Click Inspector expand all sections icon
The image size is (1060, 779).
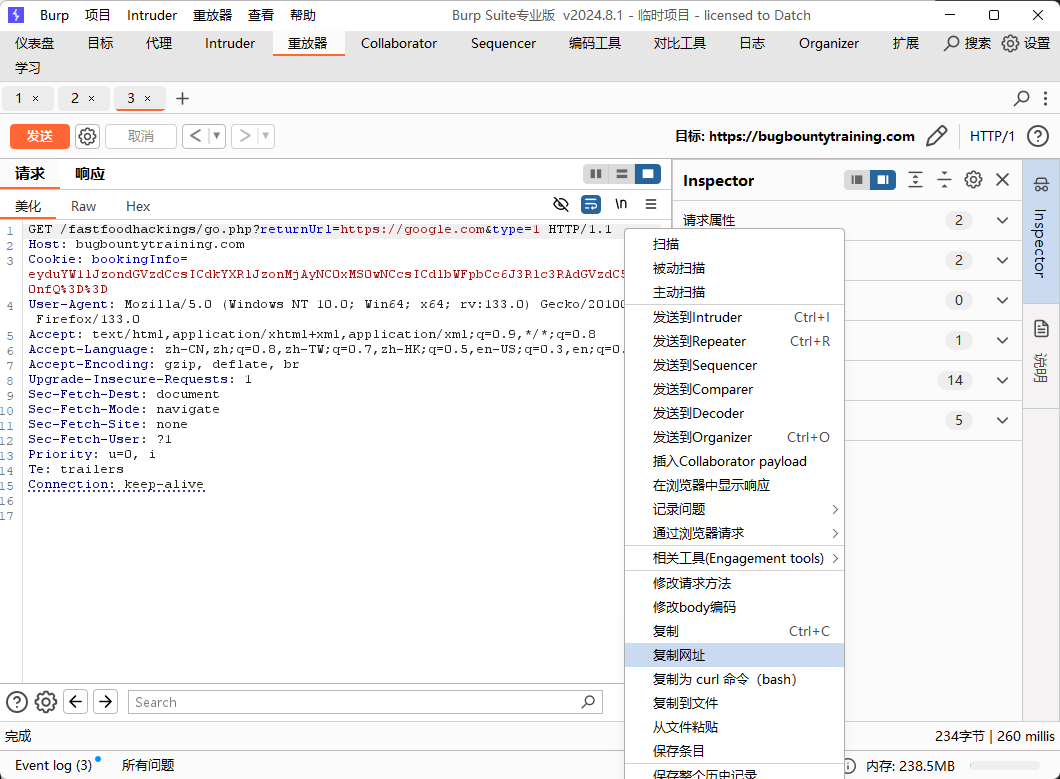915,180
